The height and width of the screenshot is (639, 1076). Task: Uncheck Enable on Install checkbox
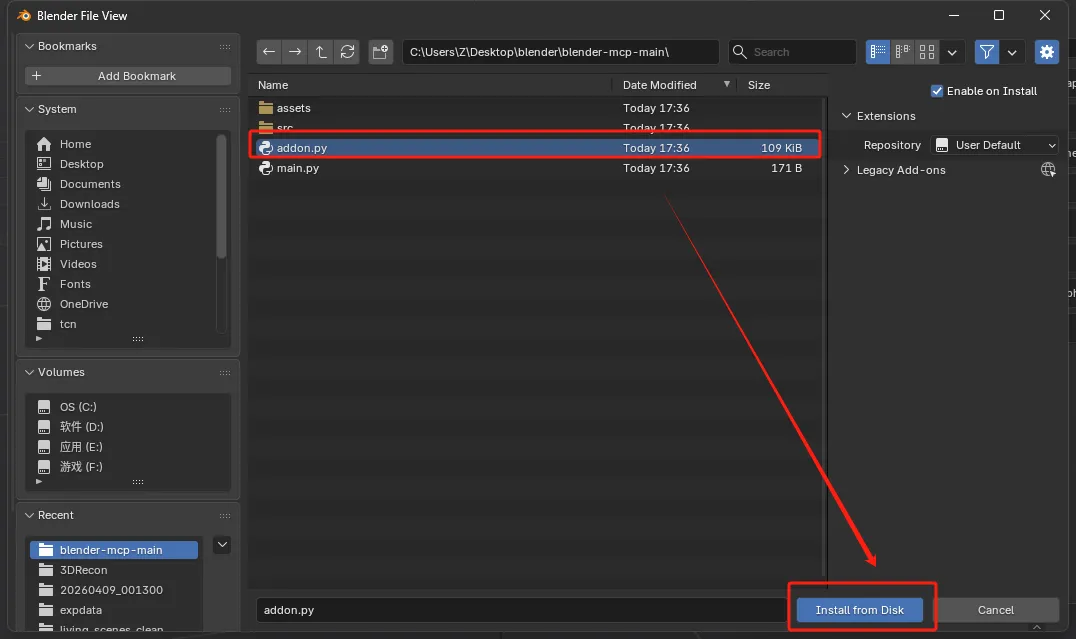click(x=937, y=91)
